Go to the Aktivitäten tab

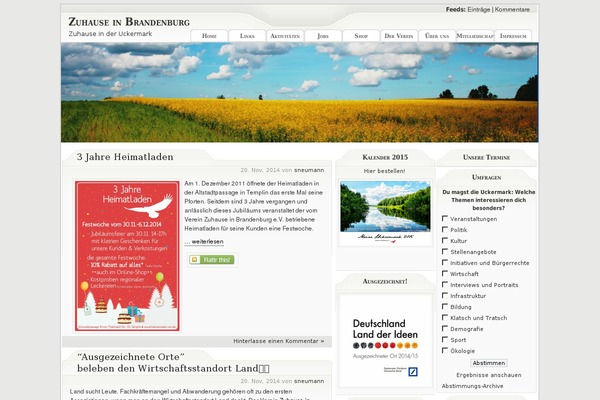(285, 36)
